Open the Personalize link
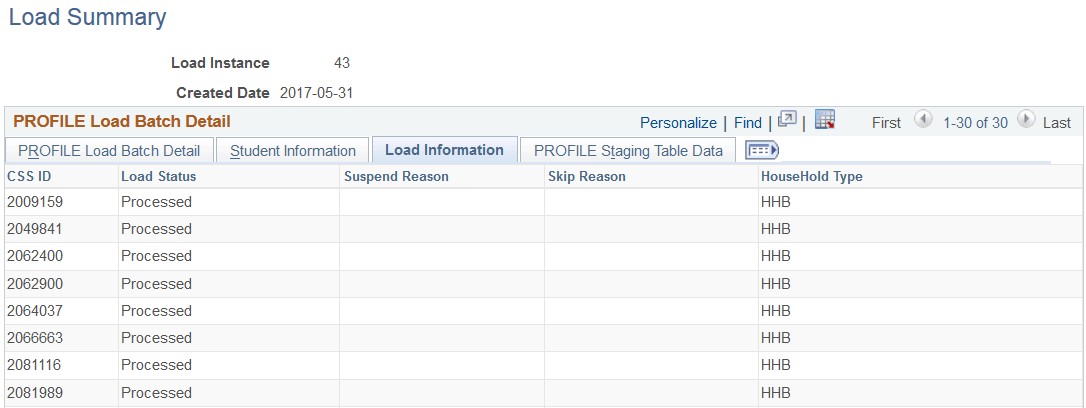1086x408 pixels. 678,123
